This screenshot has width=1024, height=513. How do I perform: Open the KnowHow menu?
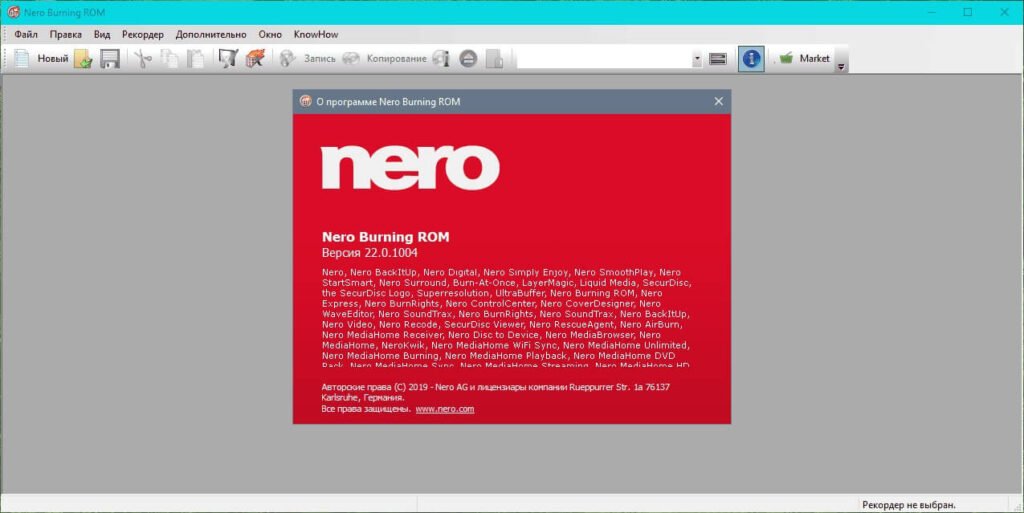tap(316, 35)
